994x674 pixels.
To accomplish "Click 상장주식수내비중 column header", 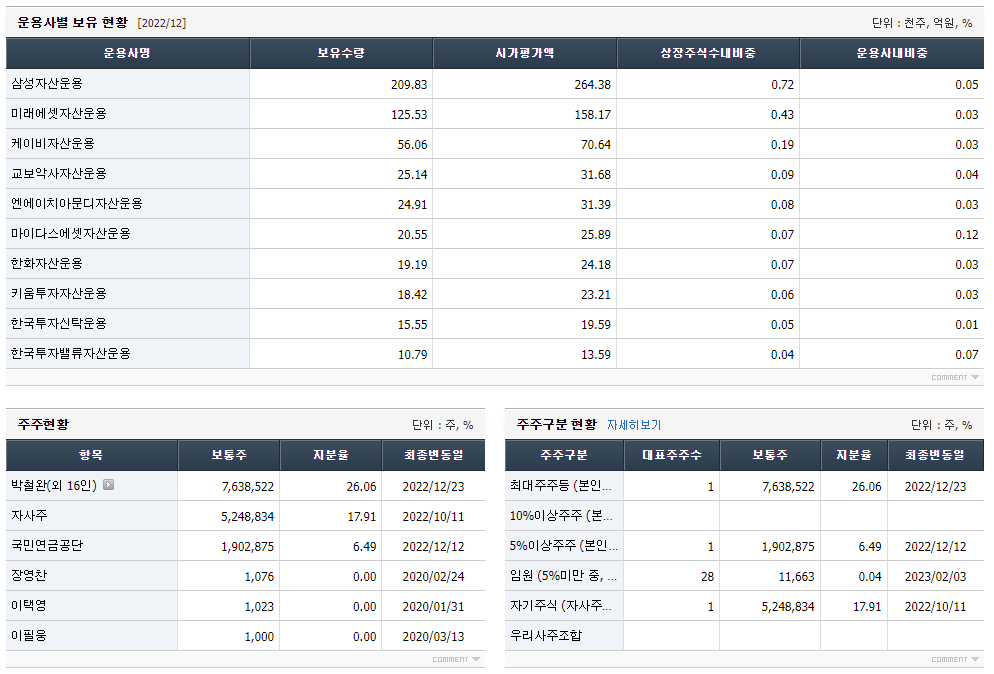I will 708,53.
